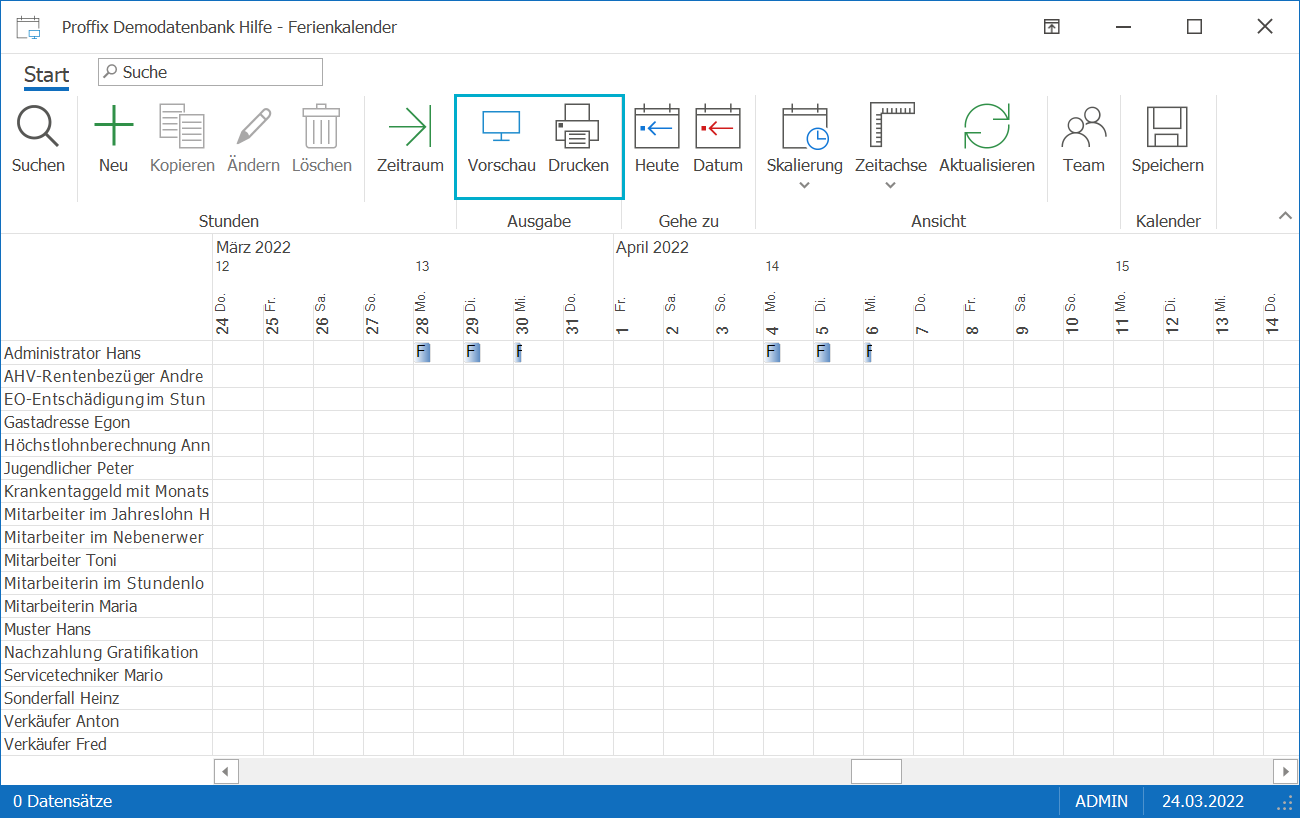This screenshot has width=1300, height=818.
Task: Select the row Mitarbeiterin Maria
Action: 106,606
